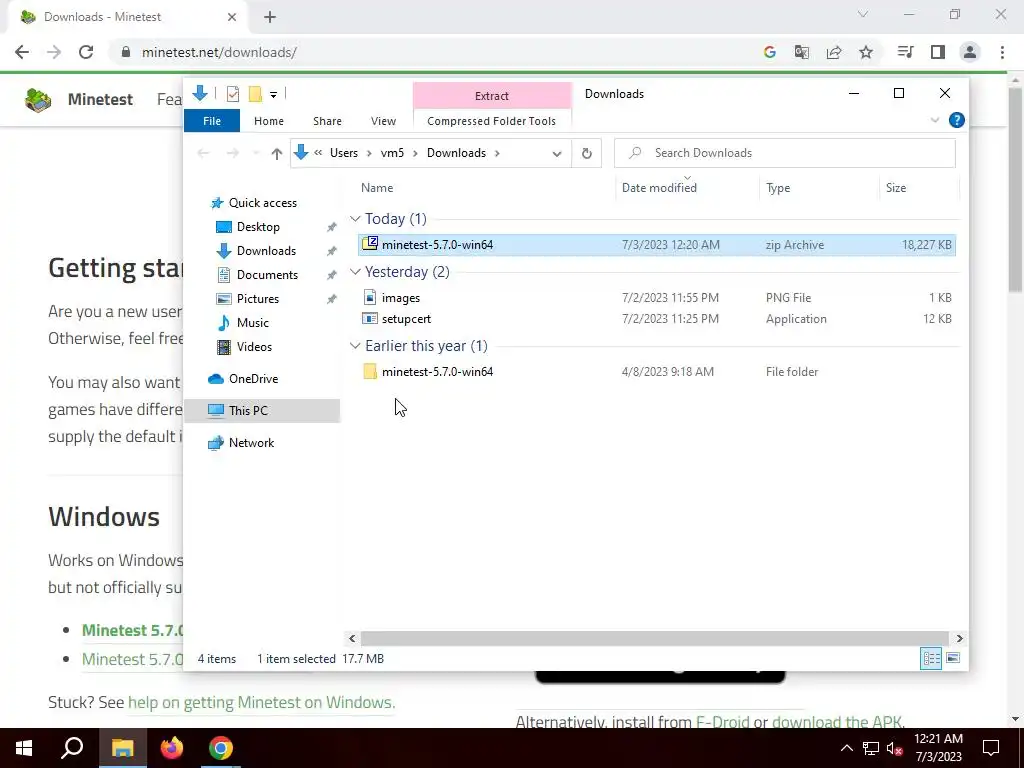Open the recent locations dropdown arrow
Viewport: 1024px width, 768px height.
tap(256, 153)
